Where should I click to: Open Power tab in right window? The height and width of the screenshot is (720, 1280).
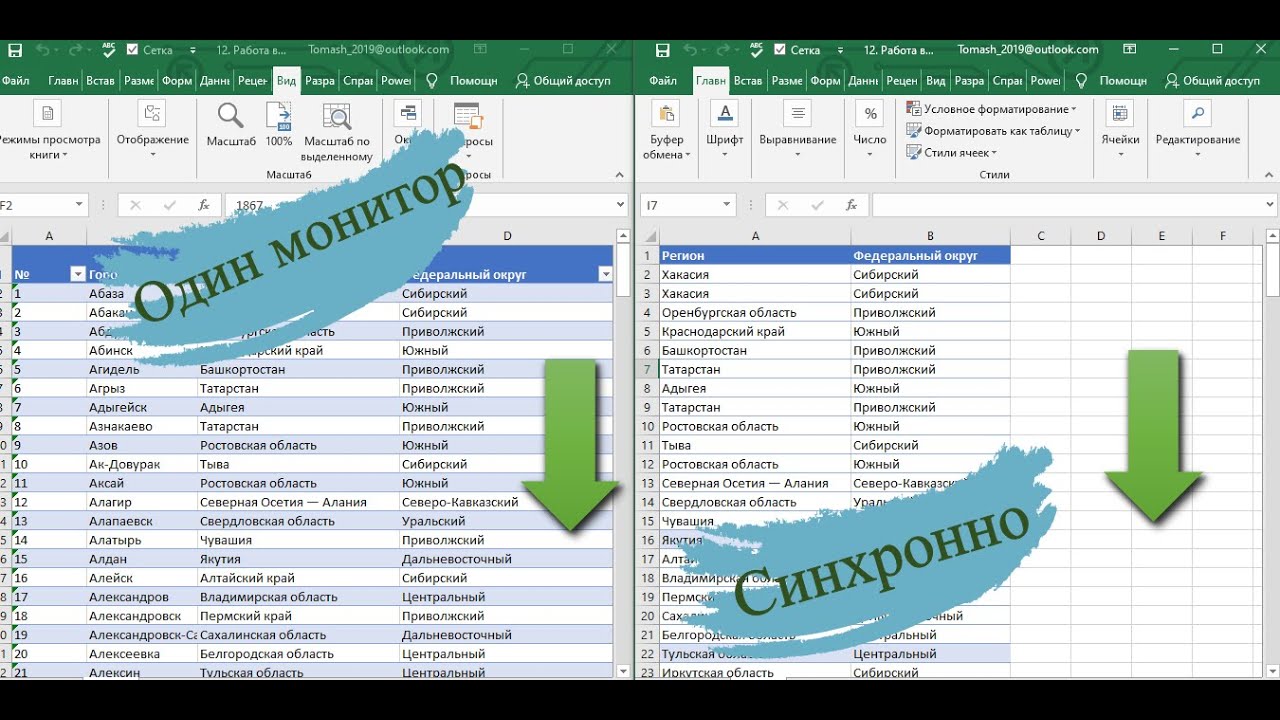tap(1045, 81)
